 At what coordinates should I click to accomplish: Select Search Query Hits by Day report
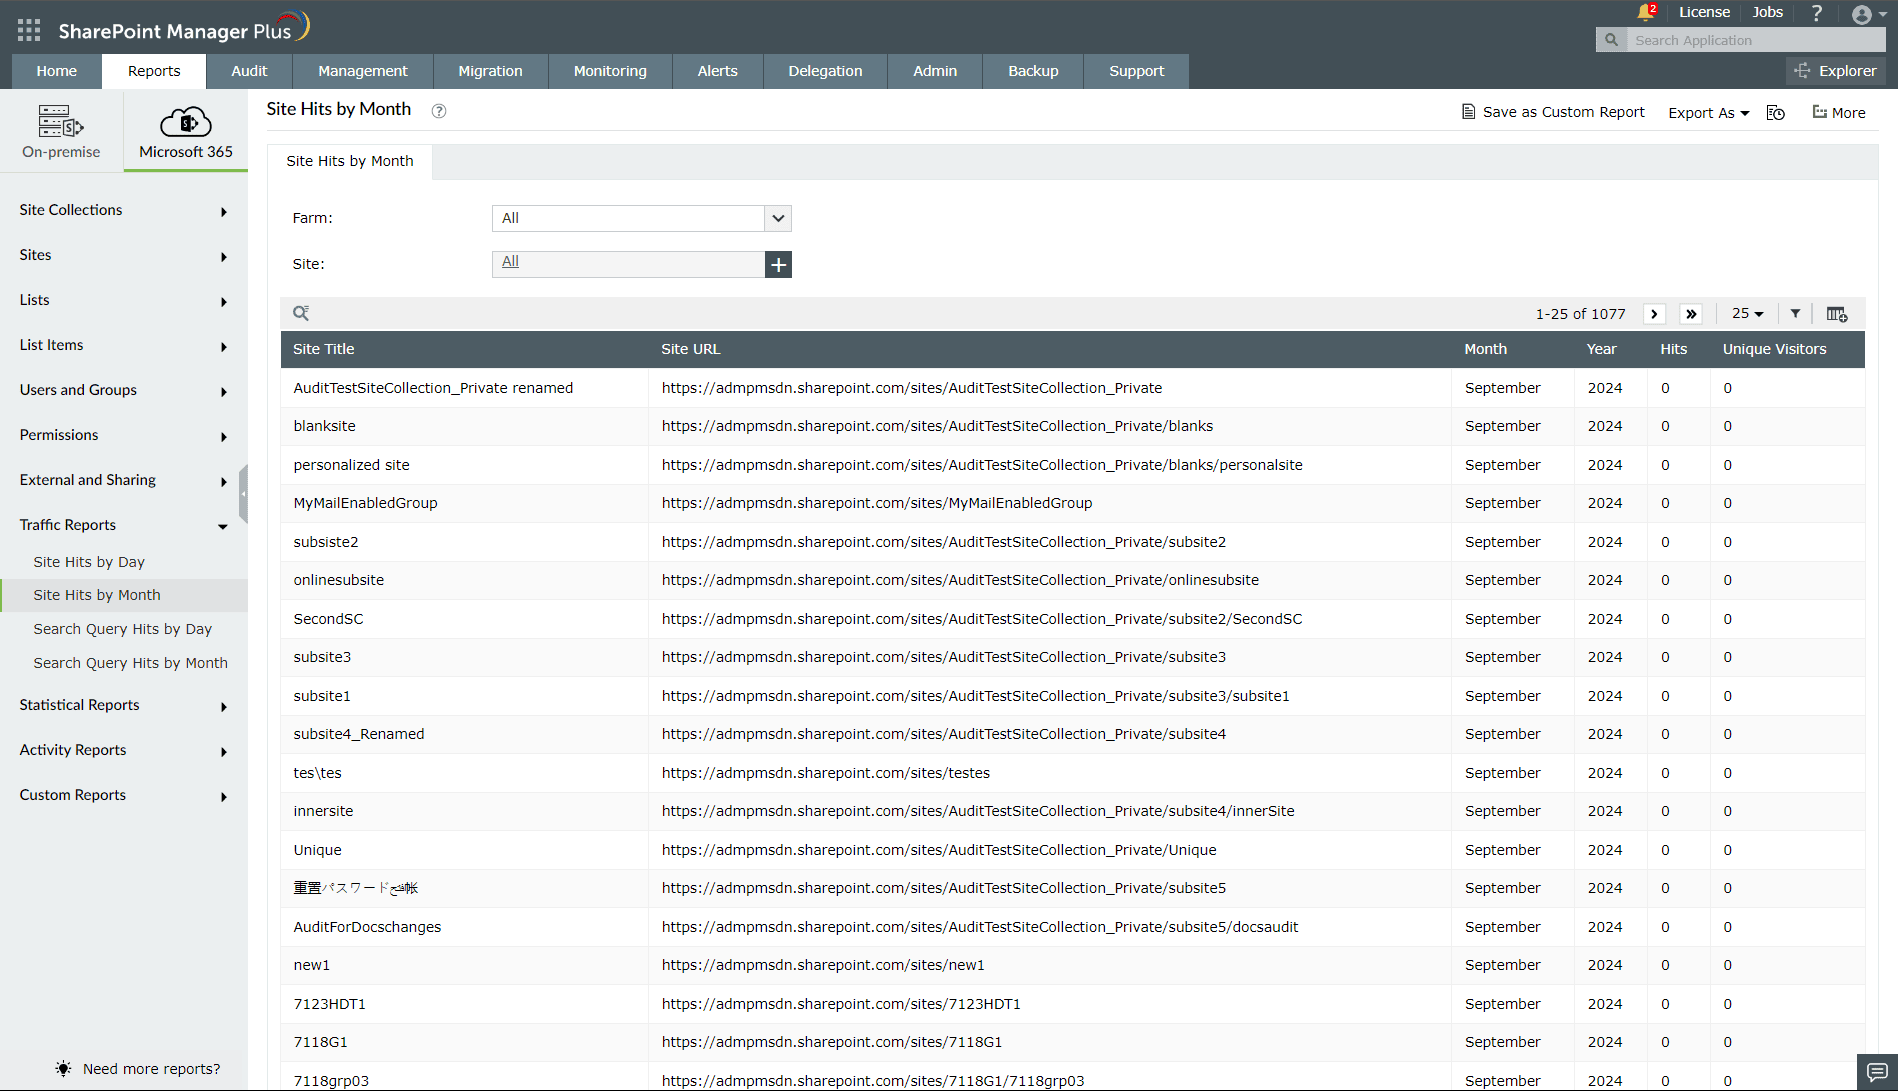123,629
